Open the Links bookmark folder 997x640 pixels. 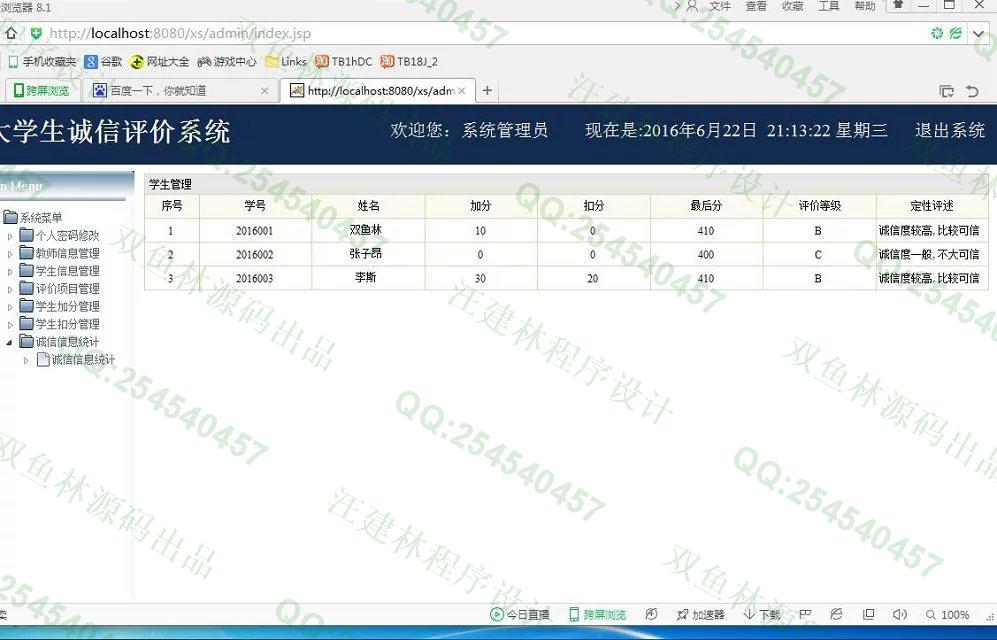[285, 62]
